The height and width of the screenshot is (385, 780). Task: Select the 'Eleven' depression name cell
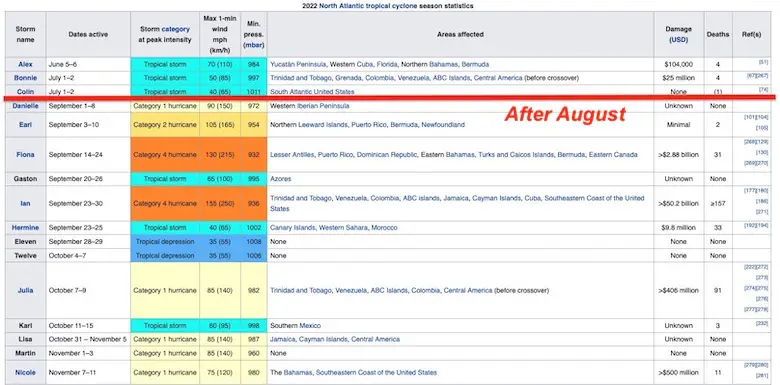[25, 241]
